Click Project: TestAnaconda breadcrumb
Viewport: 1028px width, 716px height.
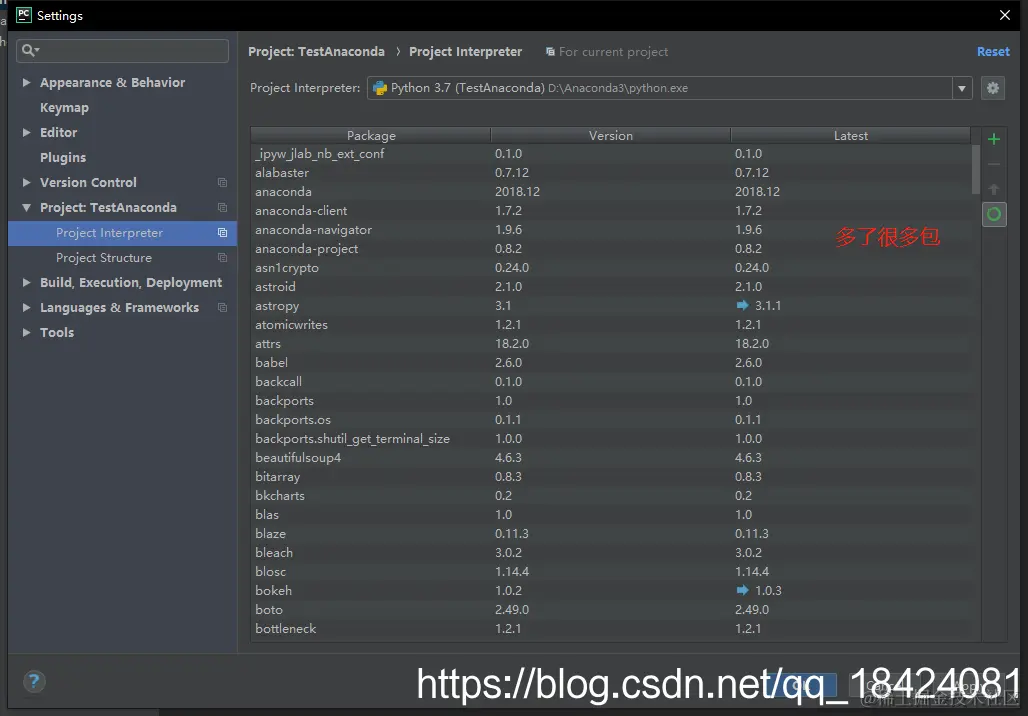[x=316, y=52]
